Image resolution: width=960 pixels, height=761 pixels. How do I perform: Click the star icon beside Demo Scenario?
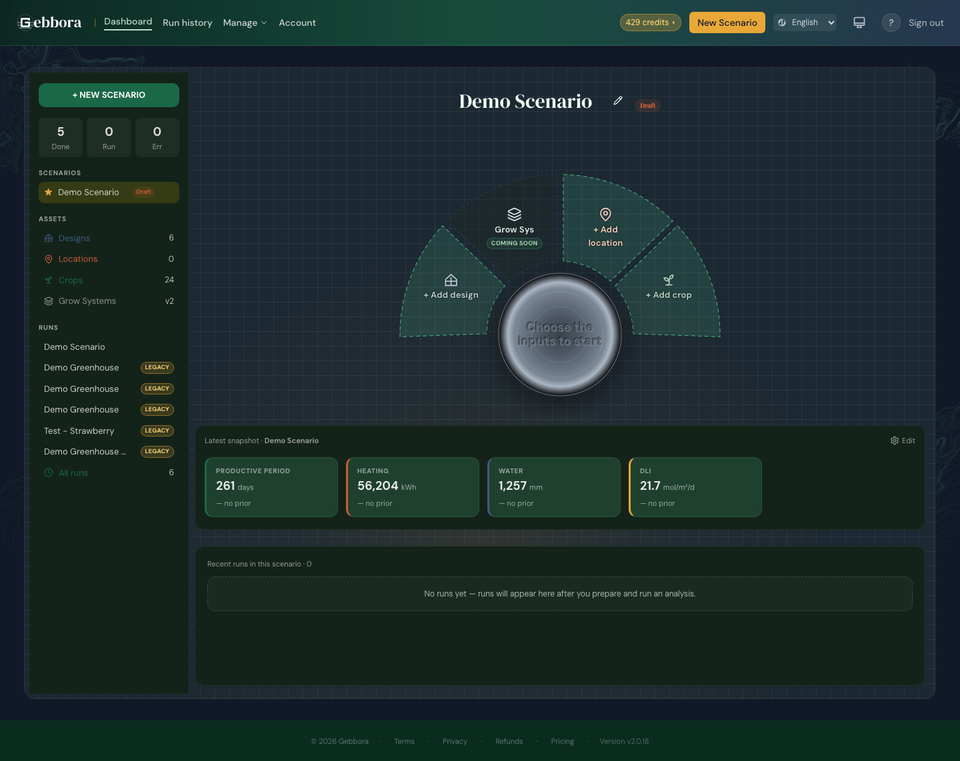[48, 192]
